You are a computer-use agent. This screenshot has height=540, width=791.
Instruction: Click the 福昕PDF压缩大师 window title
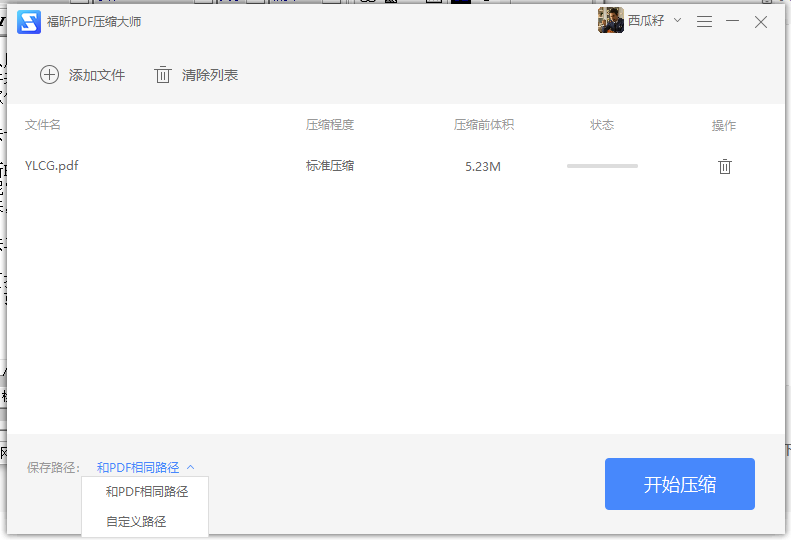[94, 22]
